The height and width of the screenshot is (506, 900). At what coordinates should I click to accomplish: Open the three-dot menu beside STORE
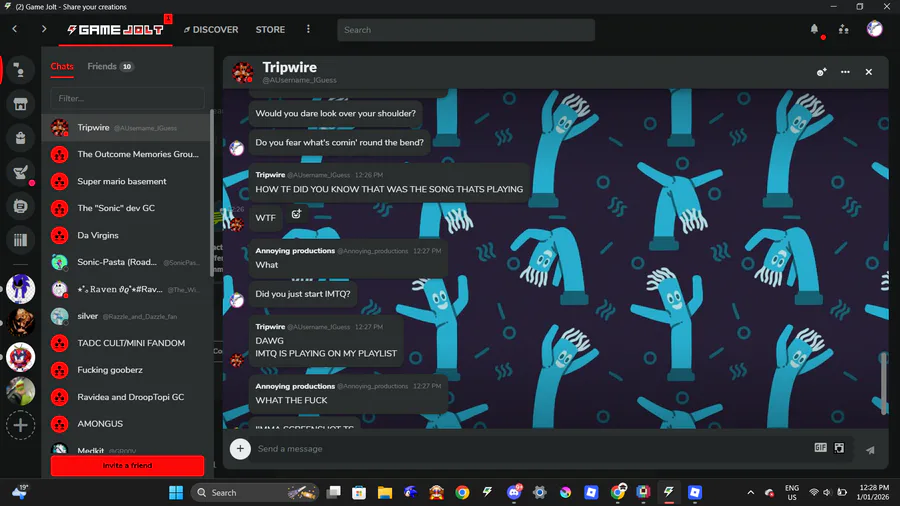coord(308,29)
